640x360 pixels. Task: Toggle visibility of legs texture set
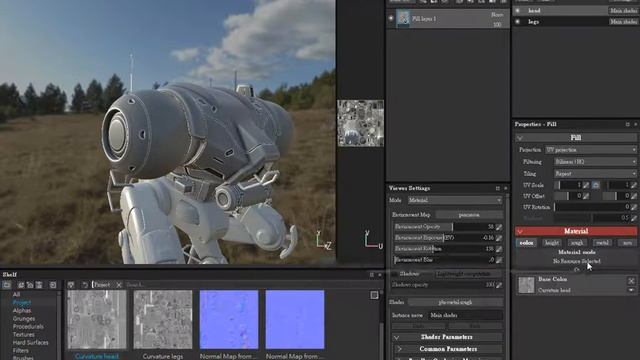pos(518,22)
